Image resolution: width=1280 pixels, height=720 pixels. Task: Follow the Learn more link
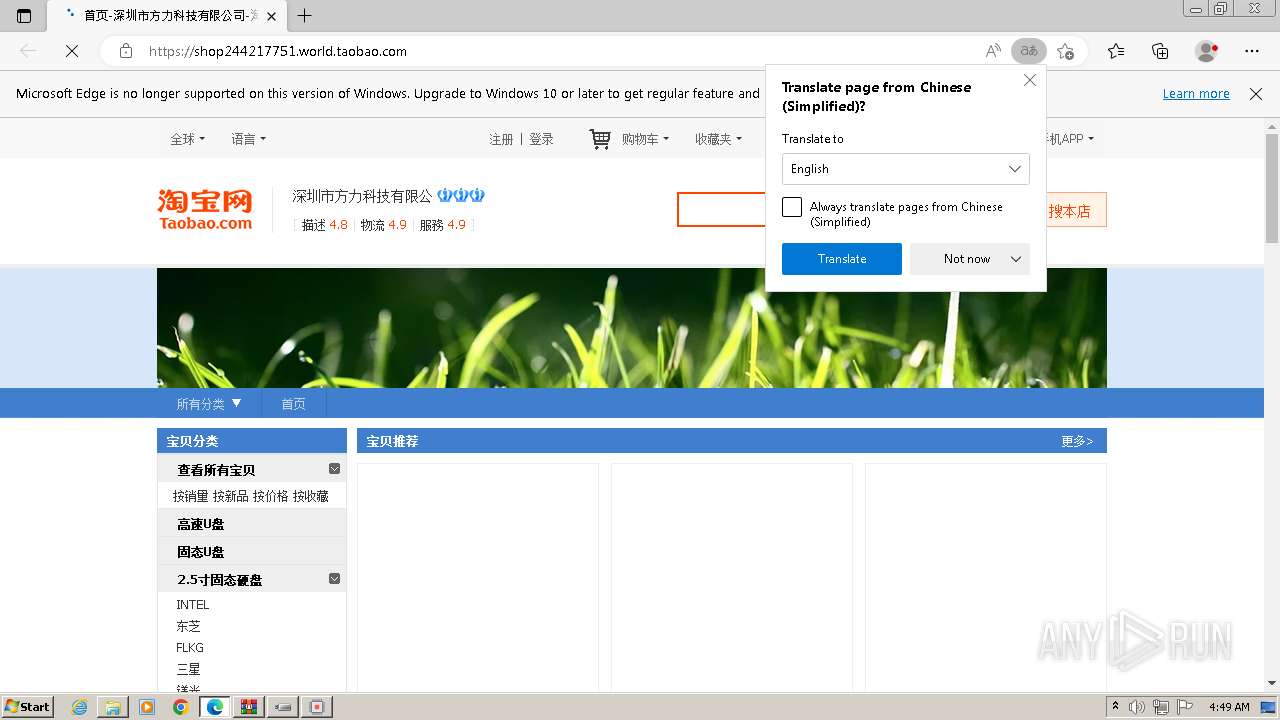click(x=1196, y=93)
